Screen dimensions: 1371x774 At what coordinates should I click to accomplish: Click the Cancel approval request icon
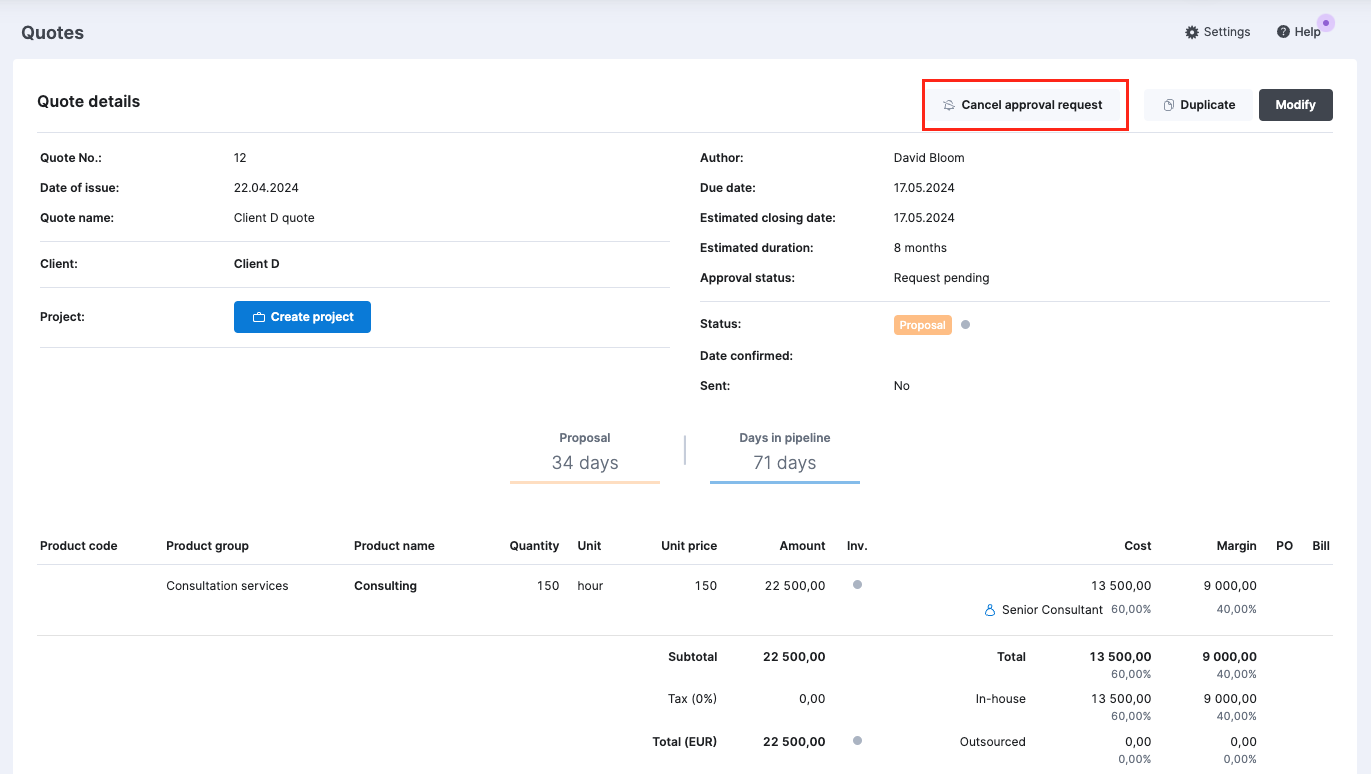[949, 105]
